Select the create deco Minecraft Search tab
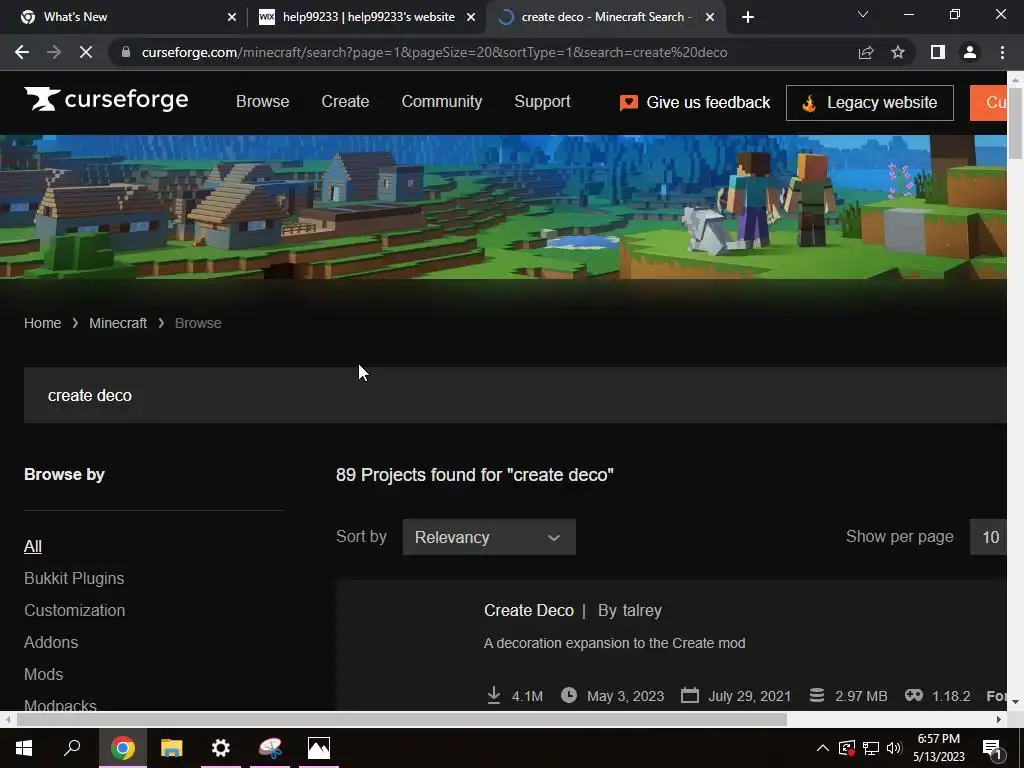The height and width of the screenshot is (768, 1024). (605, 17)
